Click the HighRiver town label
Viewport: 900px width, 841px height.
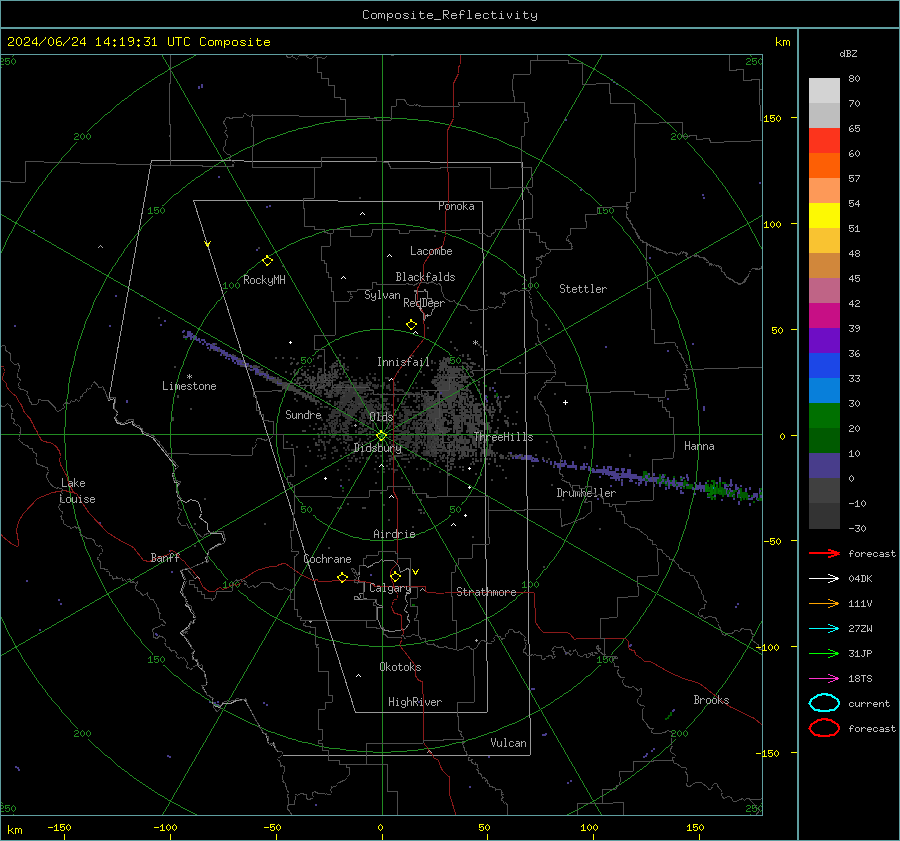[x=415, y=702]
